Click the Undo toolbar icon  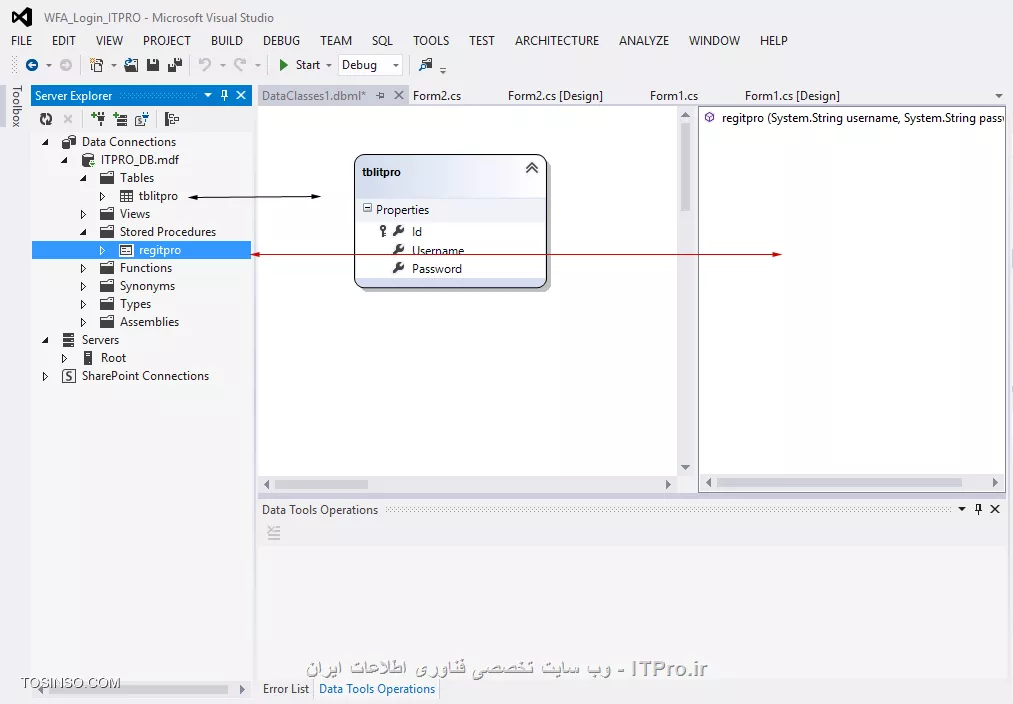[x=205, y=65]
